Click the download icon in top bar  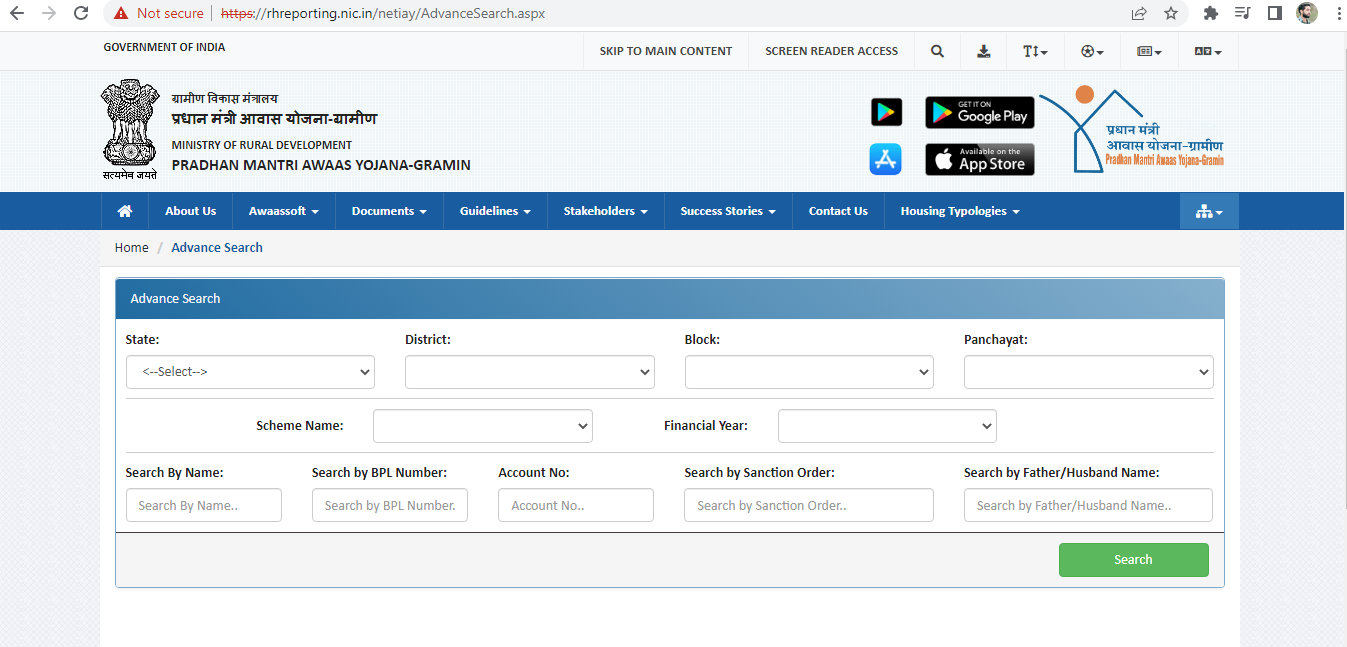click(x=984, y=51)
